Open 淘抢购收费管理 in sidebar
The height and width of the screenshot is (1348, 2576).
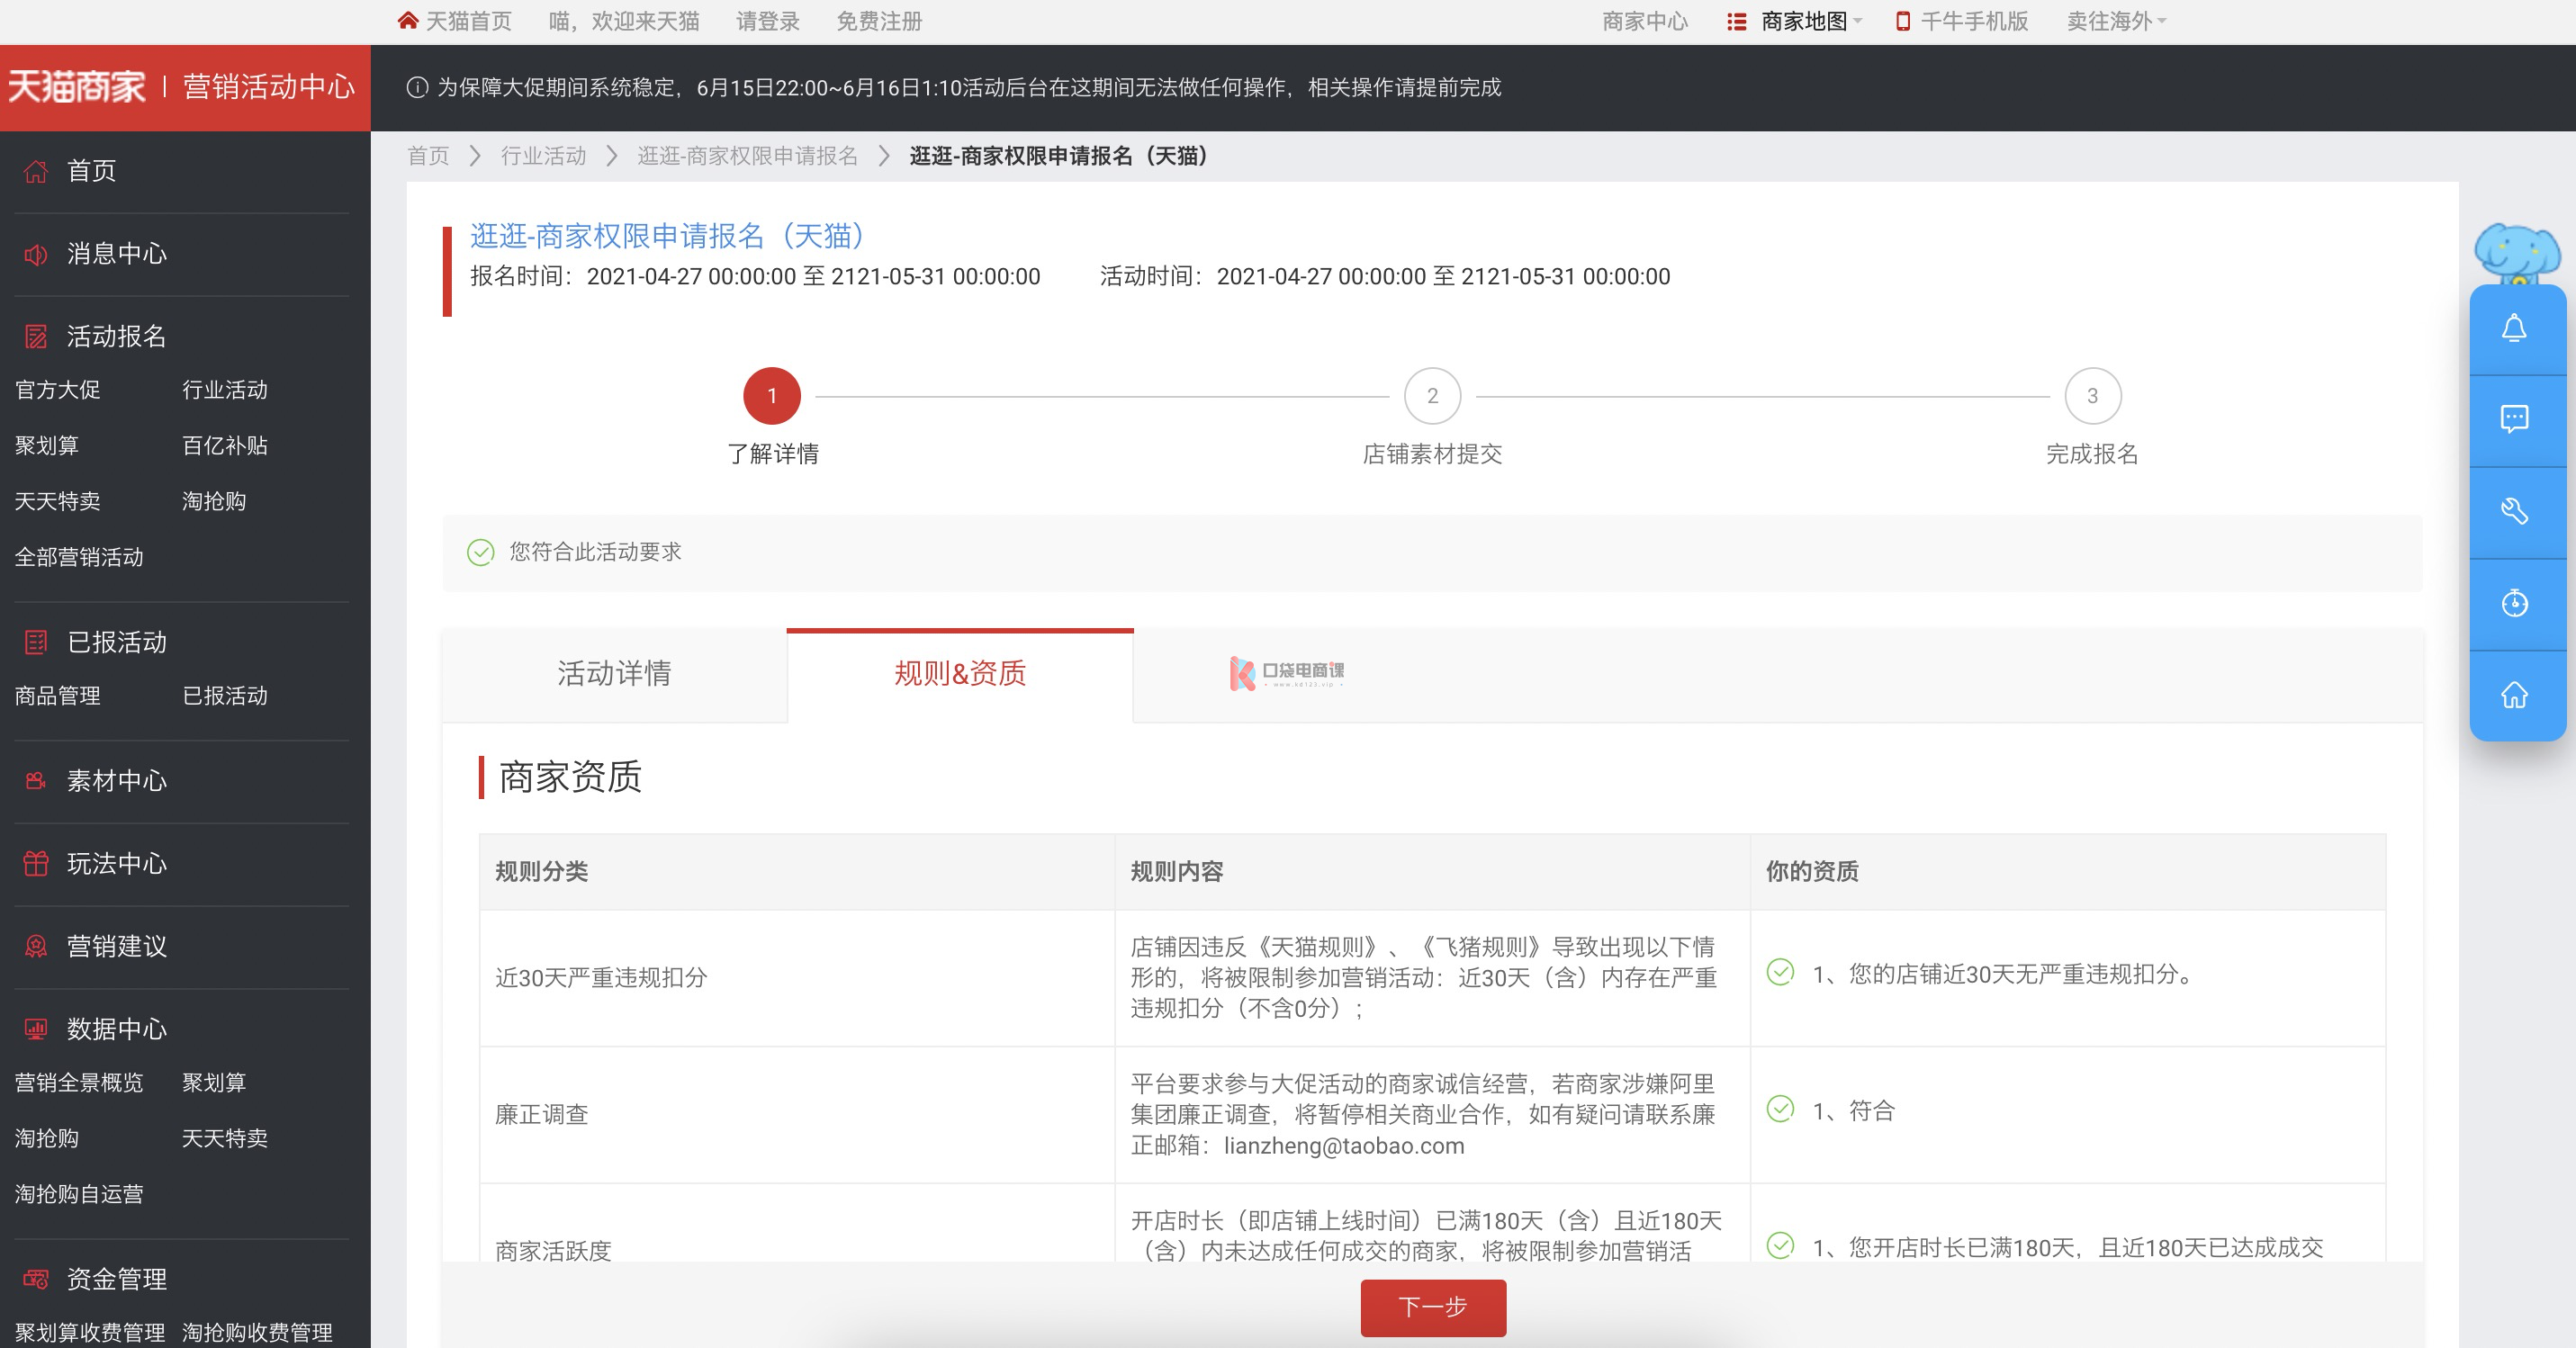tap(257, 1333)
